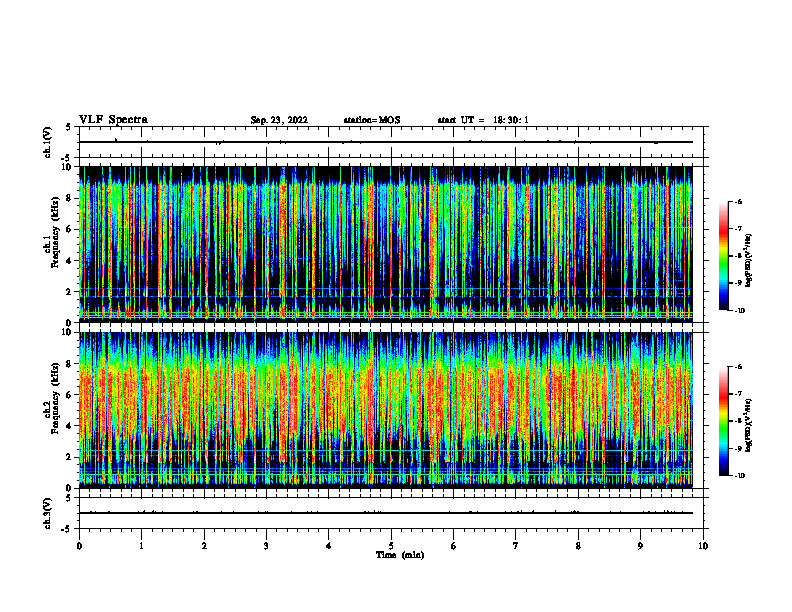Click time axis tick label "0"
This screenshot has height=612, width=792.
[79, 546]
